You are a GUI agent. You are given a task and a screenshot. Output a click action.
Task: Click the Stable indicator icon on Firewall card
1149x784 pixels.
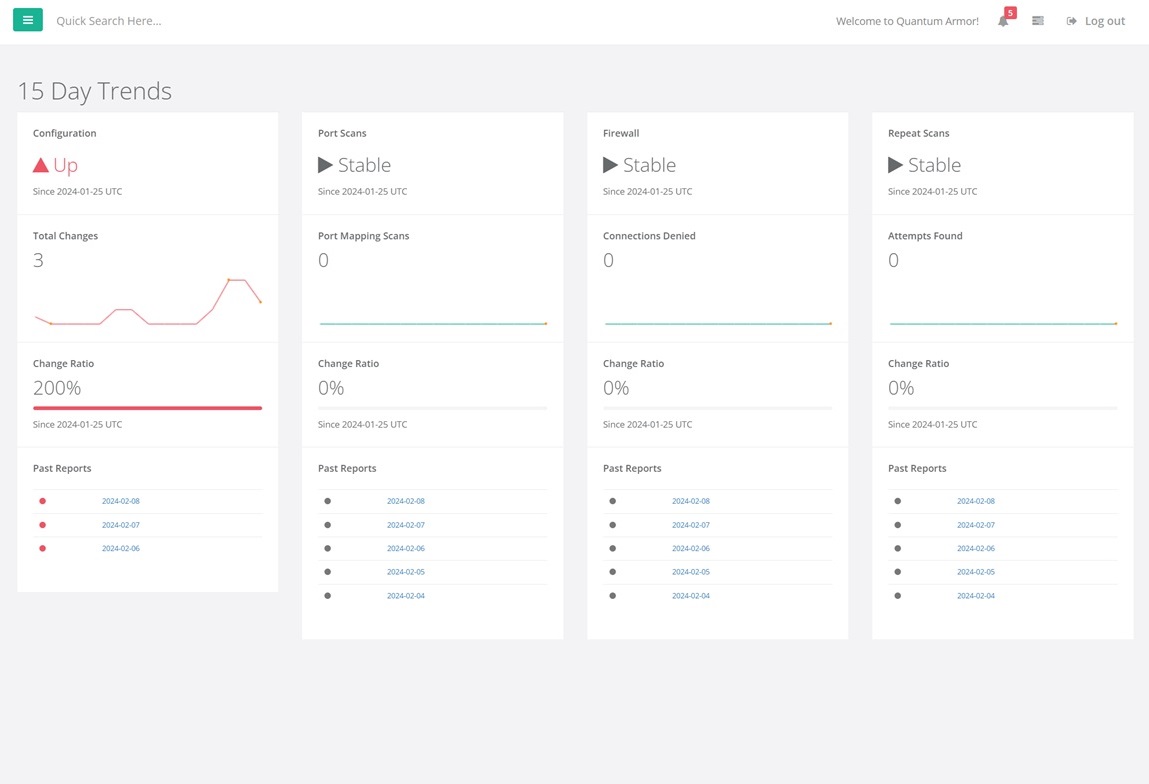tap(610, 165)
